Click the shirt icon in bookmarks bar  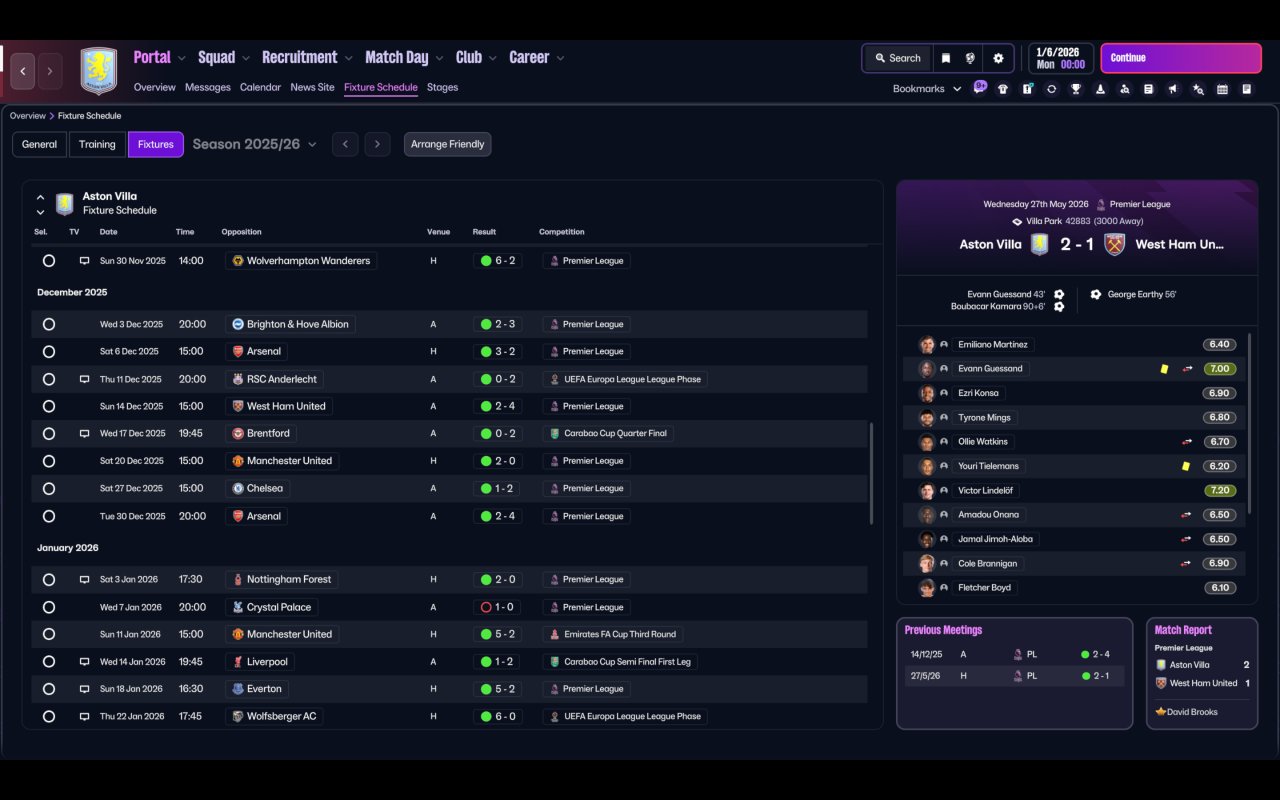point(1003,89)
